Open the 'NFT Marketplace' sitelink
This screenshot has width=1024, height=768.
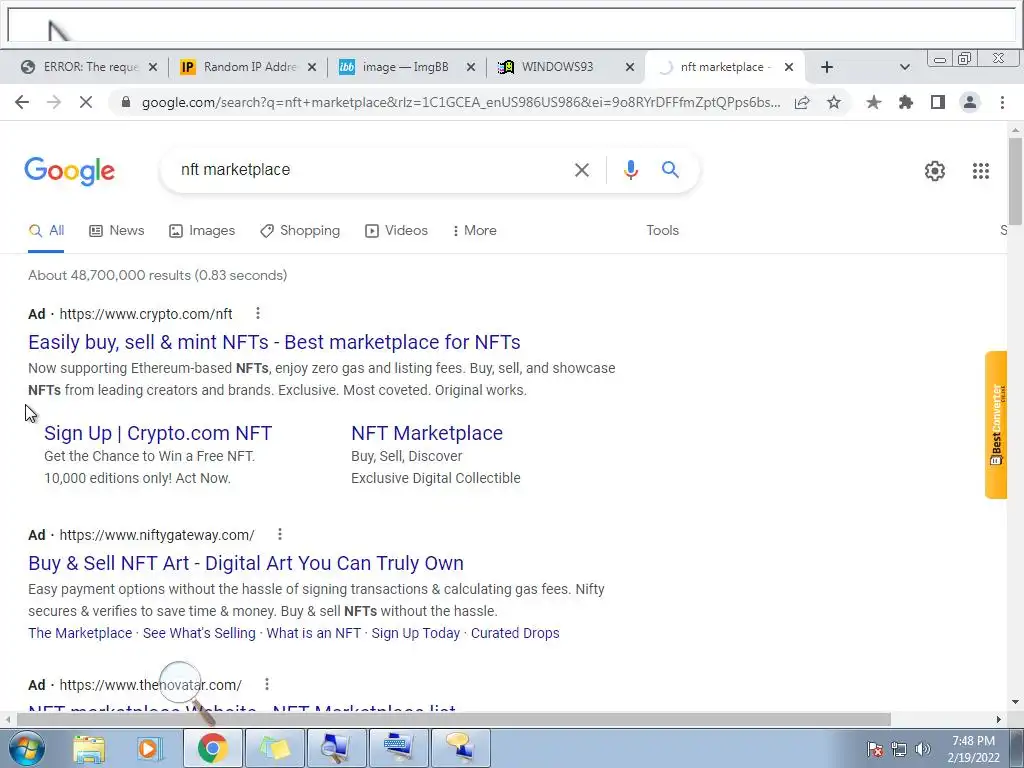(x=427, y=433)
